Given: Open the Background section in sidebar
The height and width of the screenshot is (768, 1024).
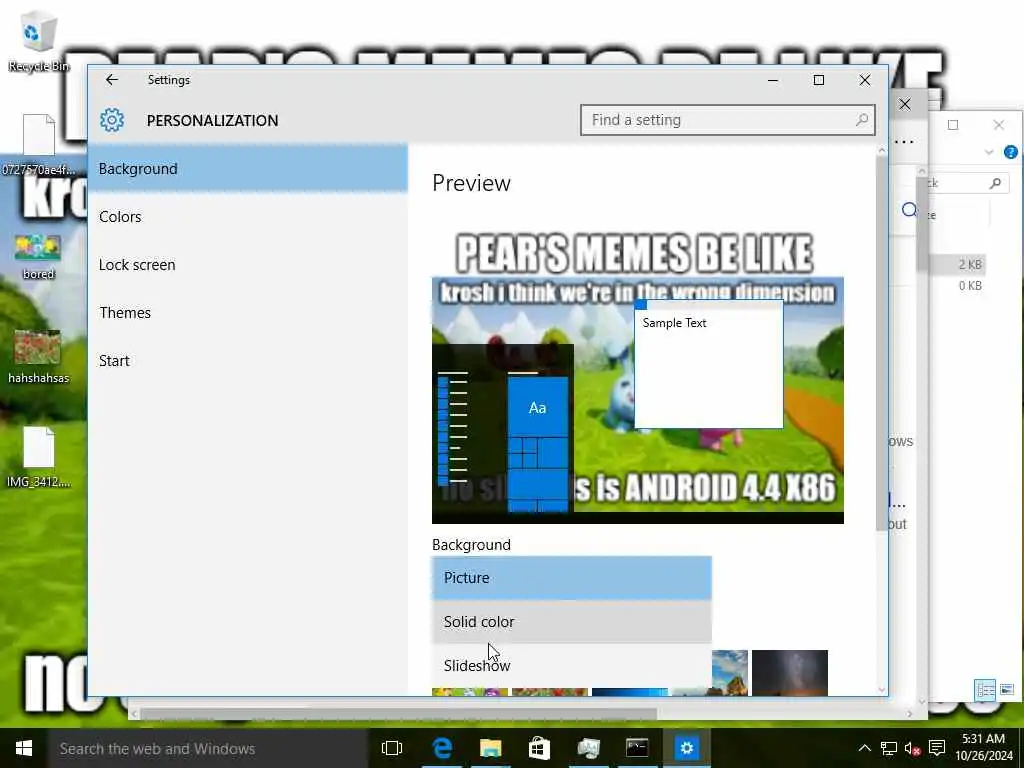Looking at the screenshot, I should coord(248,168).
